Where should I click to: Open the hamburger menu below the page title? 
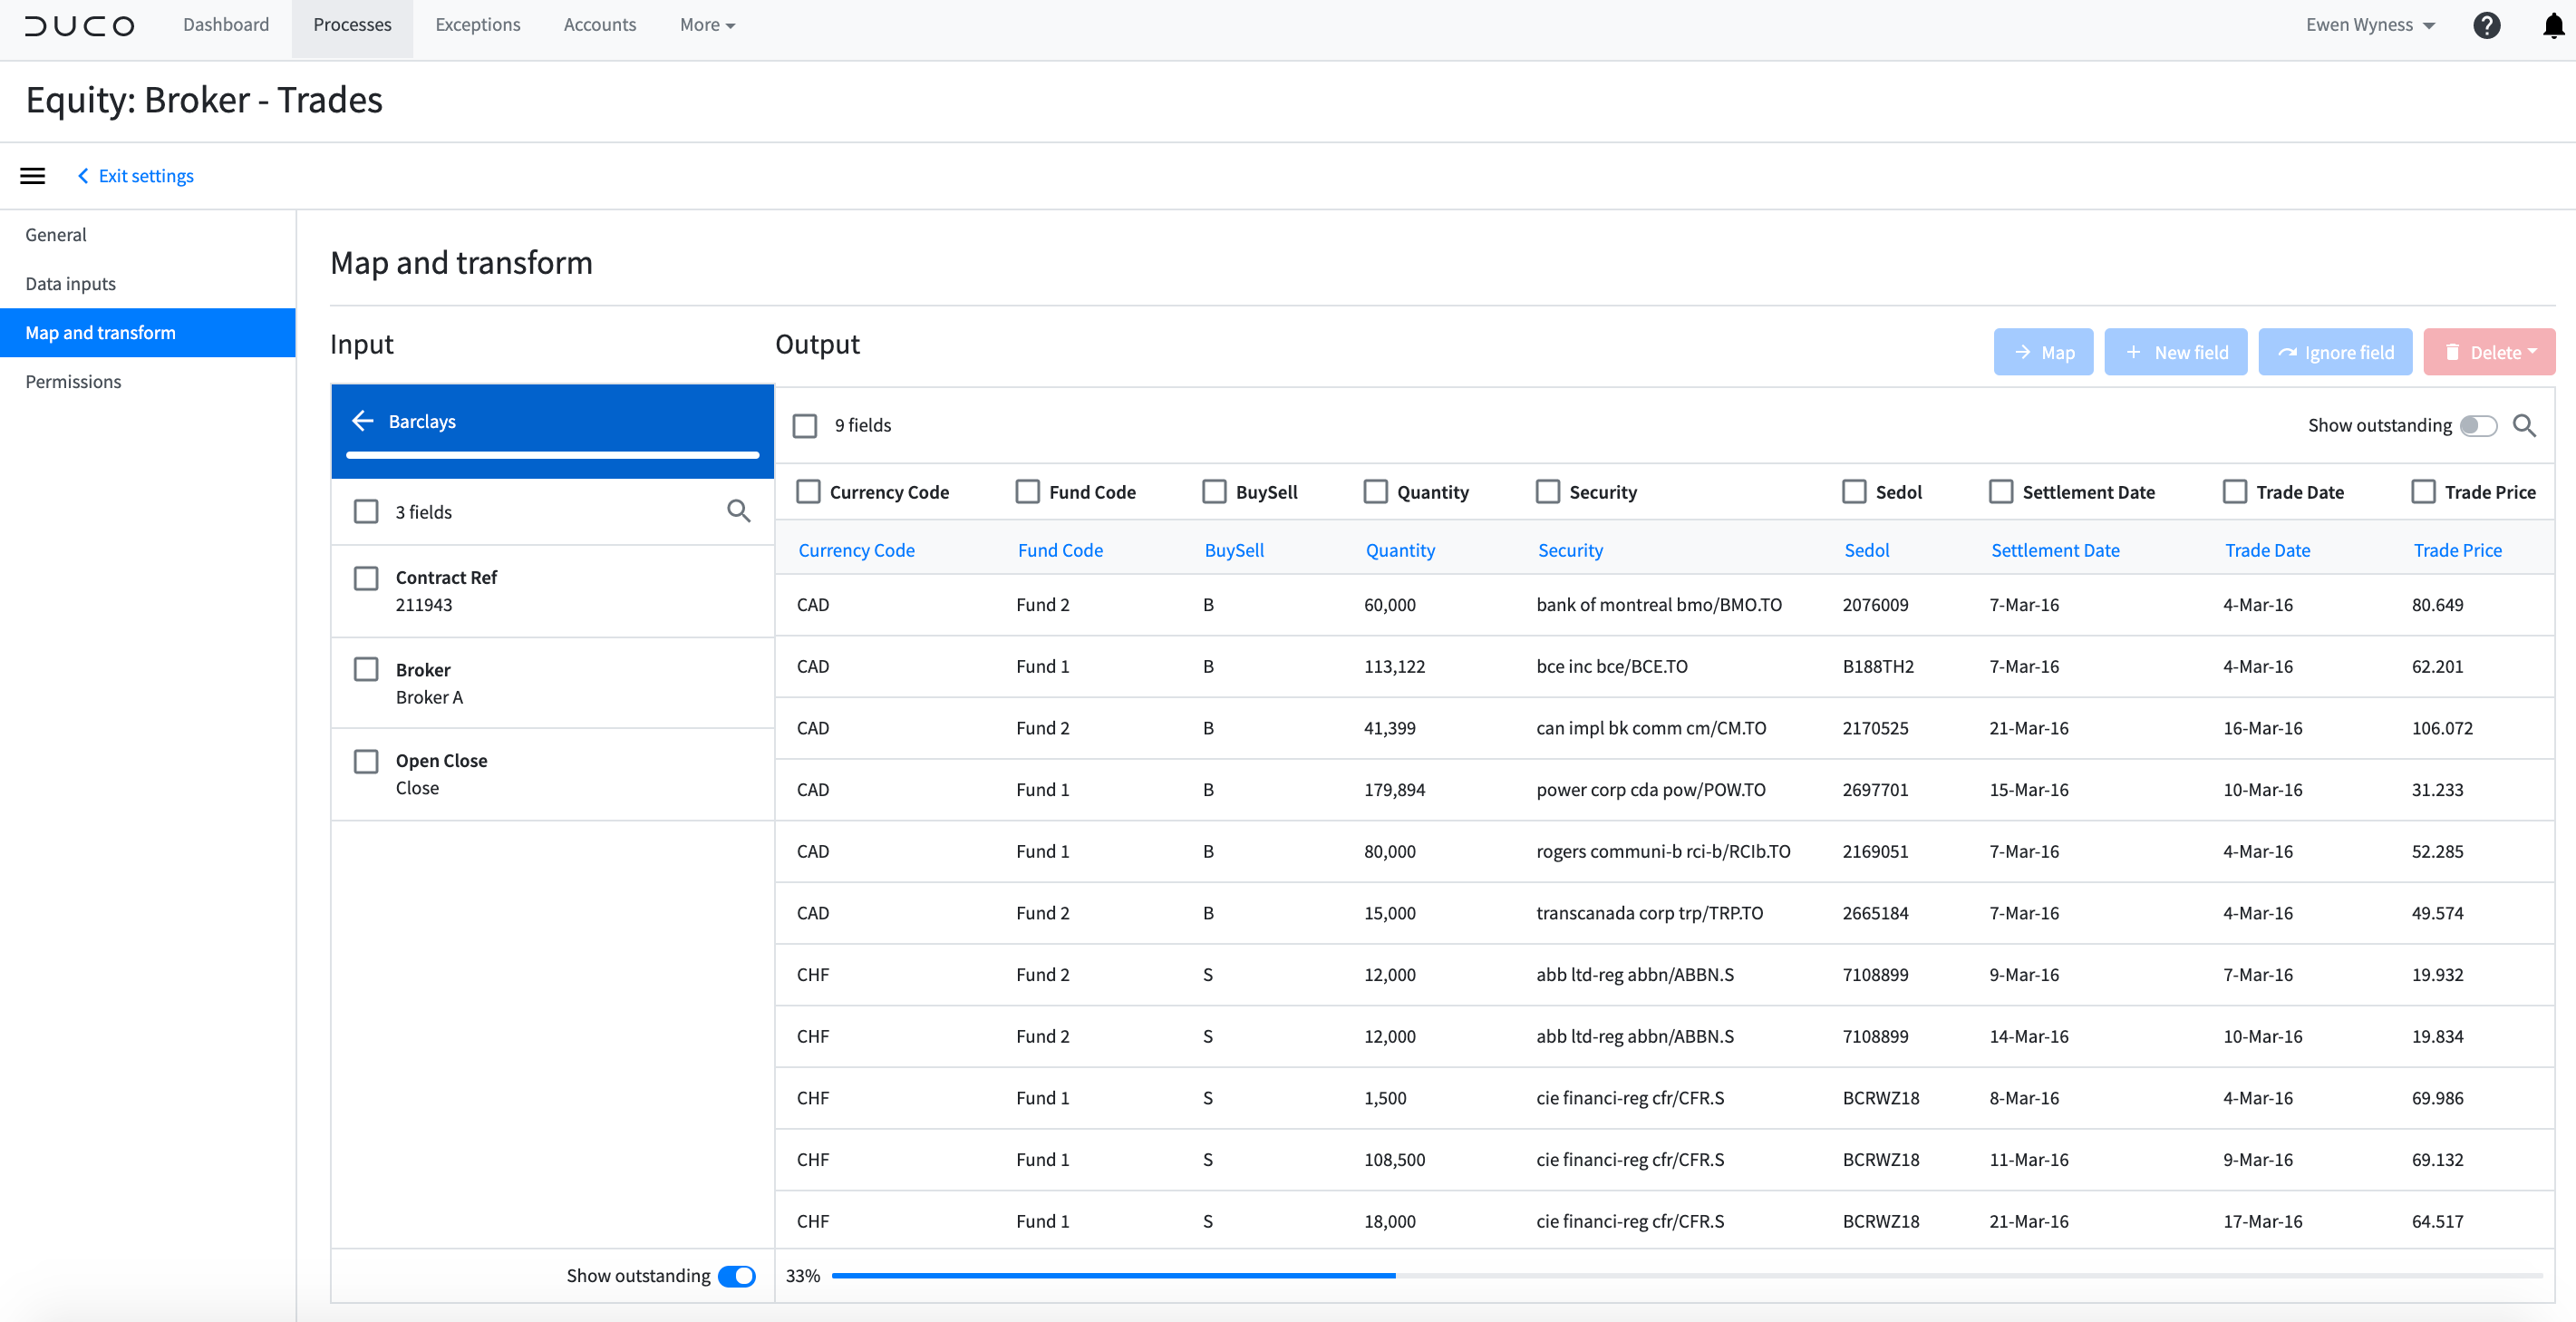click(x=33, y=175)
